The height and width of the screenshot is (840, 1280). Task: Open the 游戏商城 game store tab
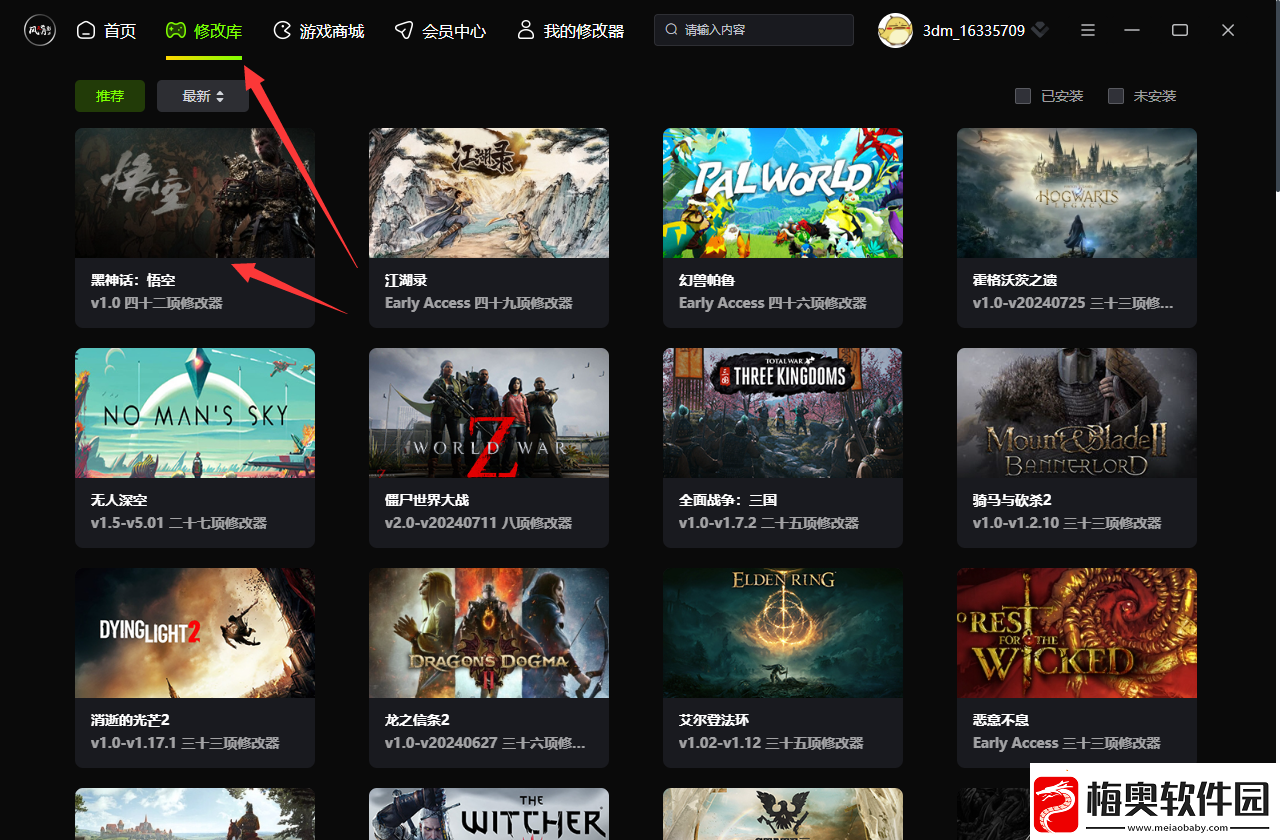(x=318, y=31)
